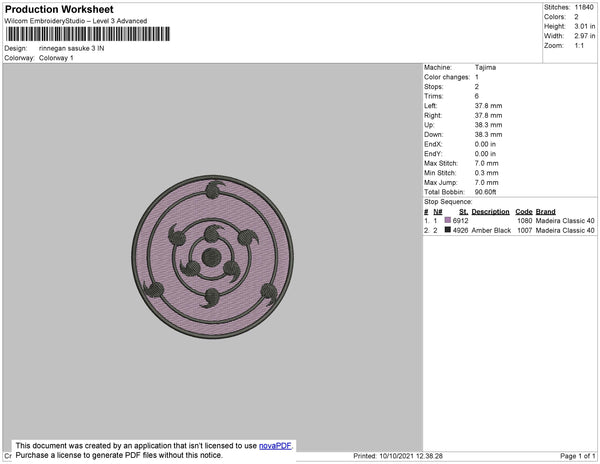Click Total Bobbin value '90.60ft'
600x464 pixels.
485,192
